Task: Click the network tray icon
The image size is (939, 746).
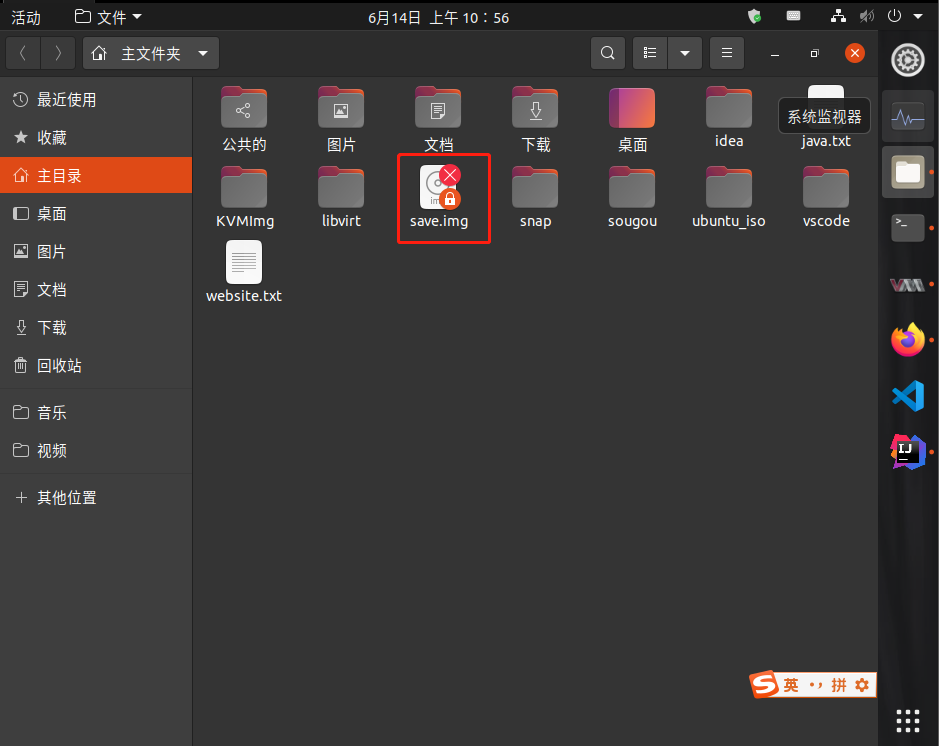Action: point(838,16)
